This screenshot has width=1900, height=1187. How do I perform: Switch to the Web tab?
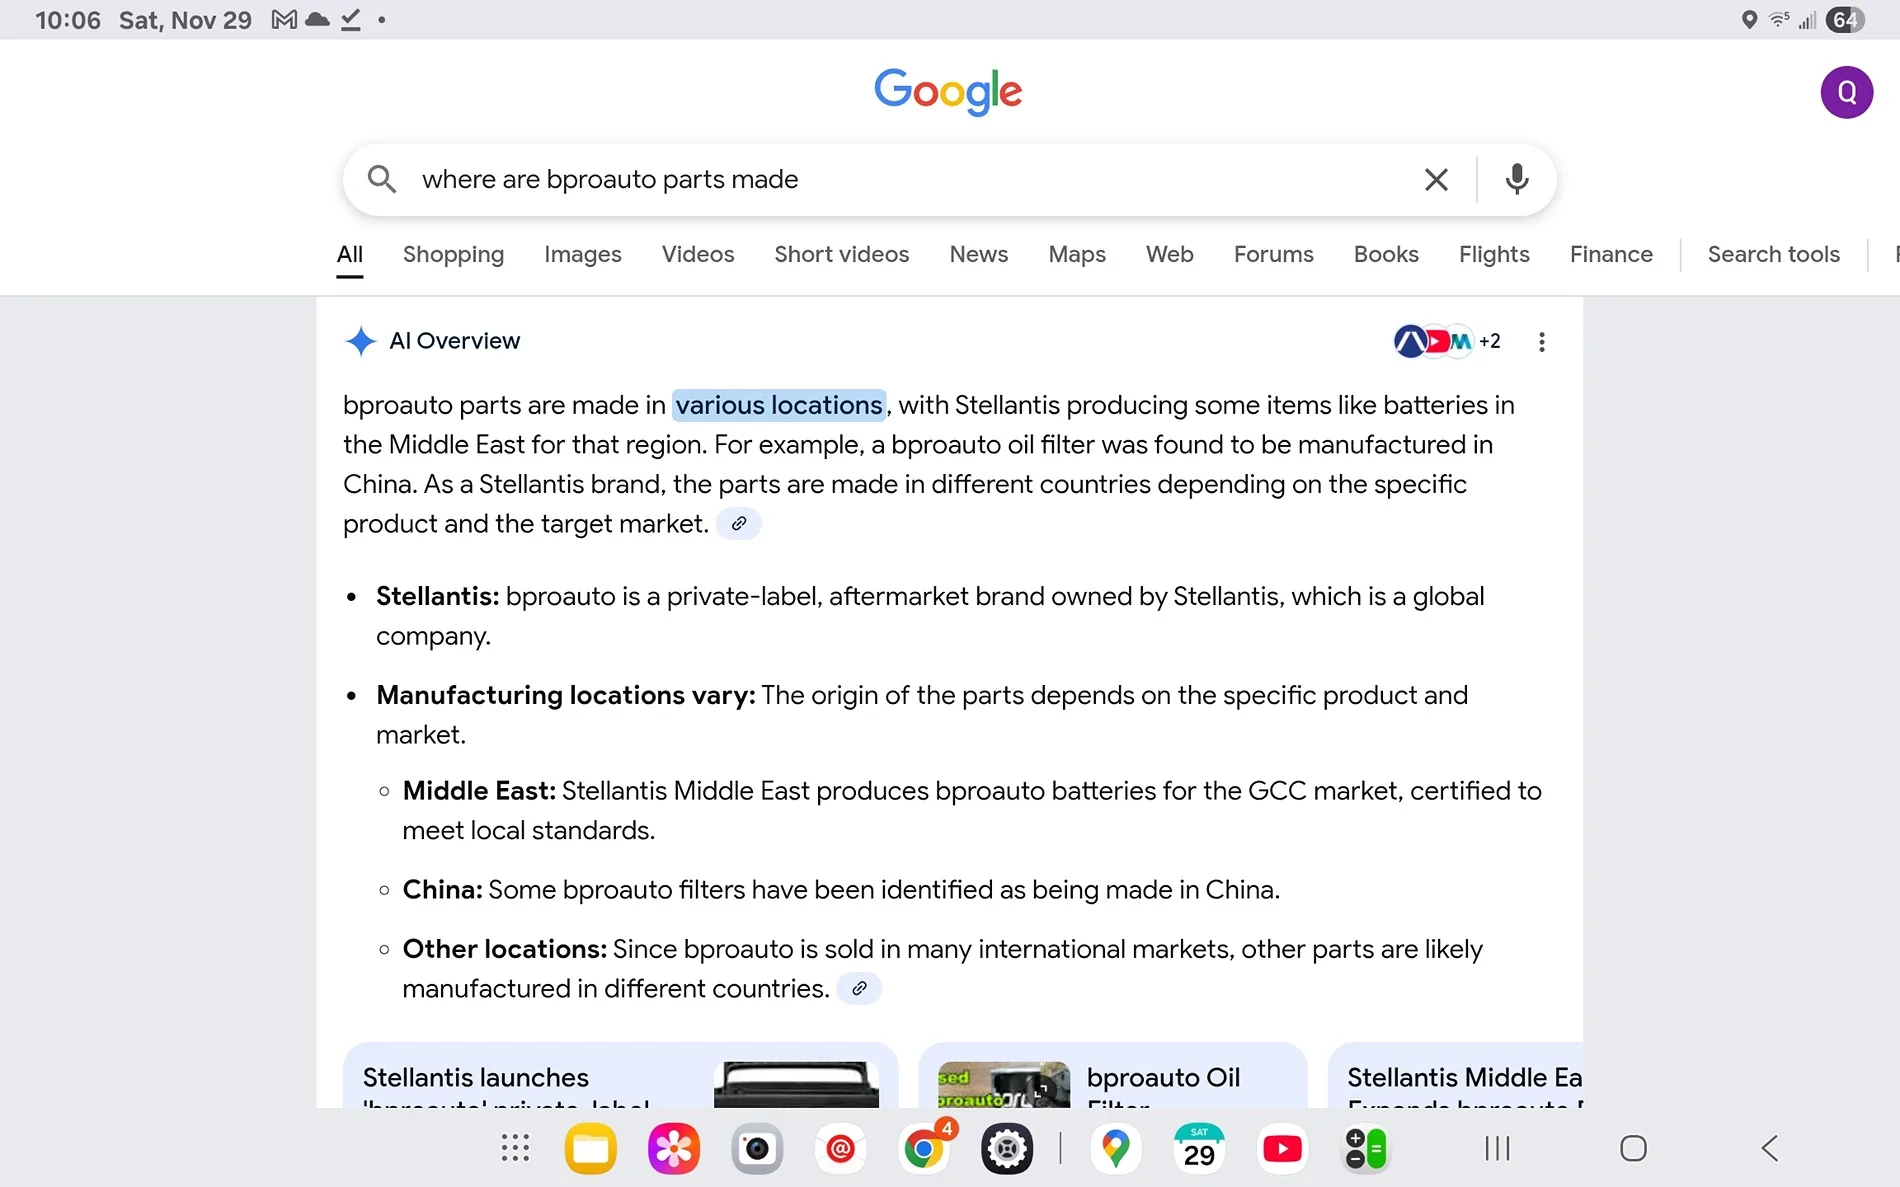(x=1170, y=254)
